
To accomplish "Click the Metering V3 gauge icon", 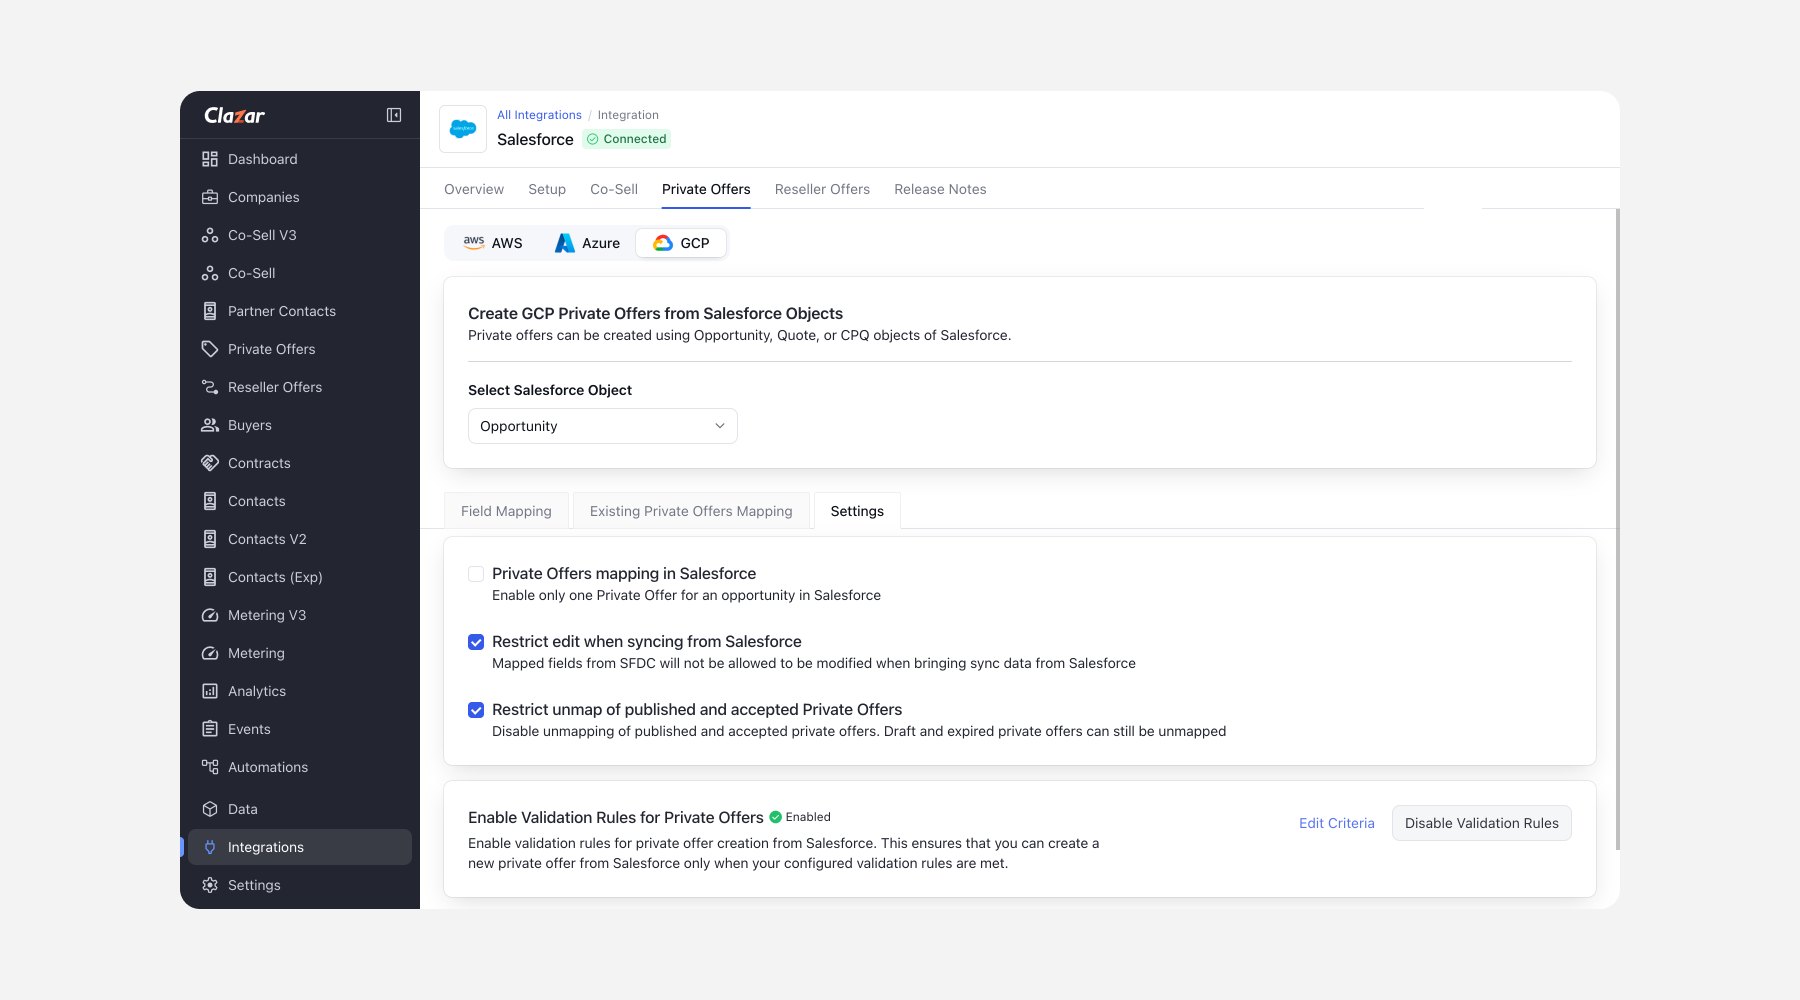I will click(x=210, y=615).
